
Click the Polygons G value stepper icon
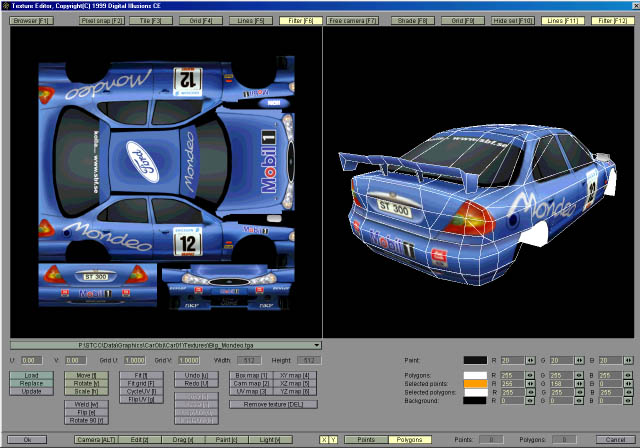pyautogui.click(x=579, y=375)
